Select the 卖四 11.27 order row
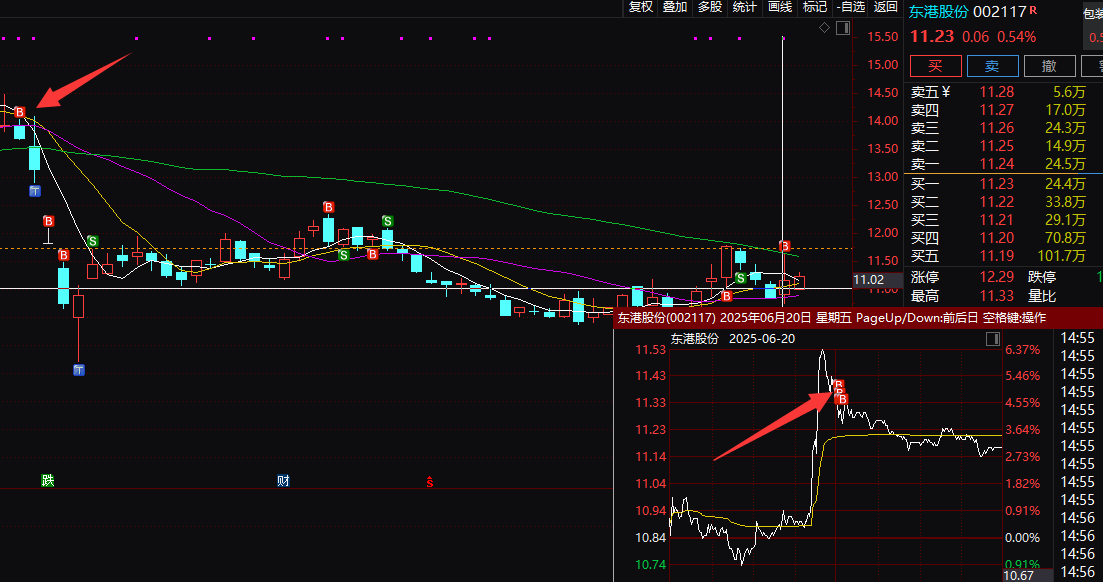 pyautogui.click(x=998, y=110)
